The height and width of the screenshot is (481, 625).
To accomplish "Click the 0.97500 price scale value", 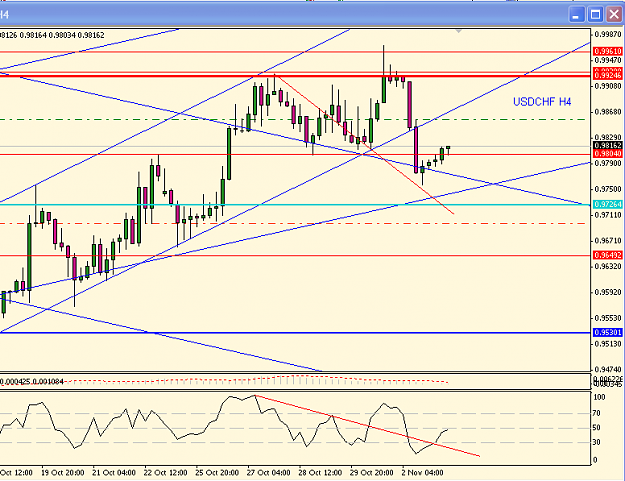I will (608, 189).
